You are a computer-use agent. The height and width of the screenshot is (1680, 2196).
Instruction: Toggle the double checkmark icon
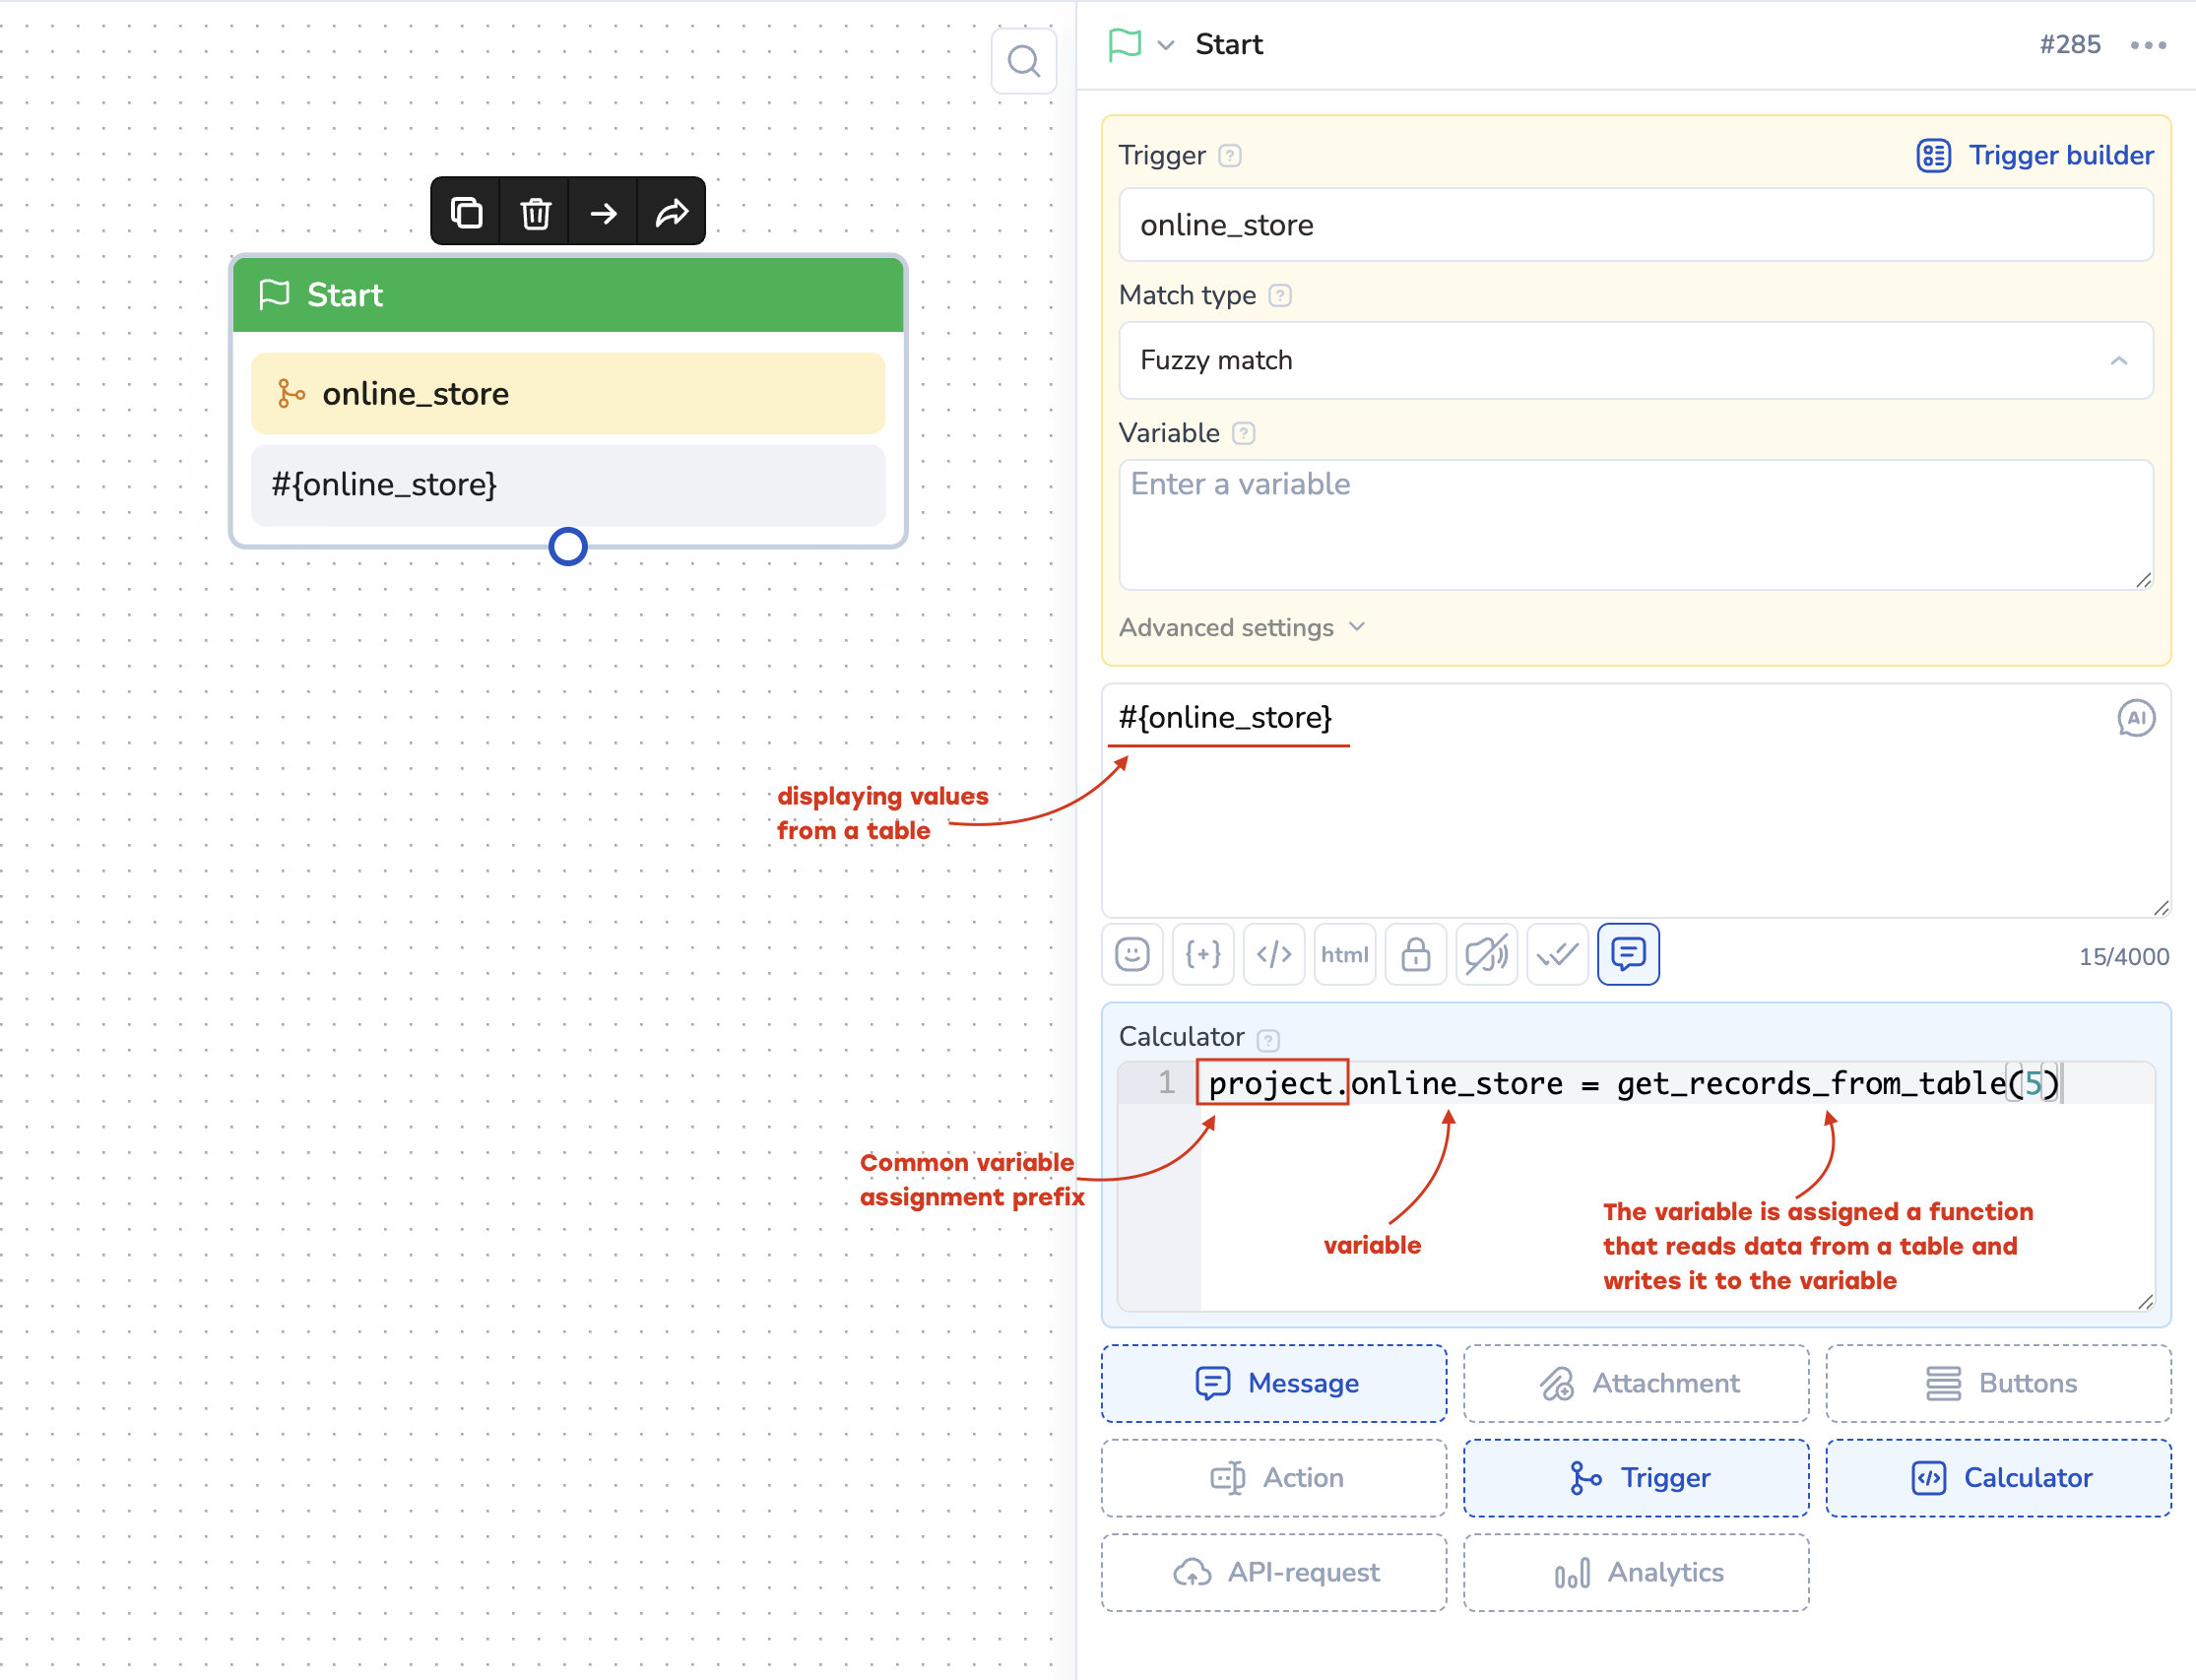(x=1557, y=954)
